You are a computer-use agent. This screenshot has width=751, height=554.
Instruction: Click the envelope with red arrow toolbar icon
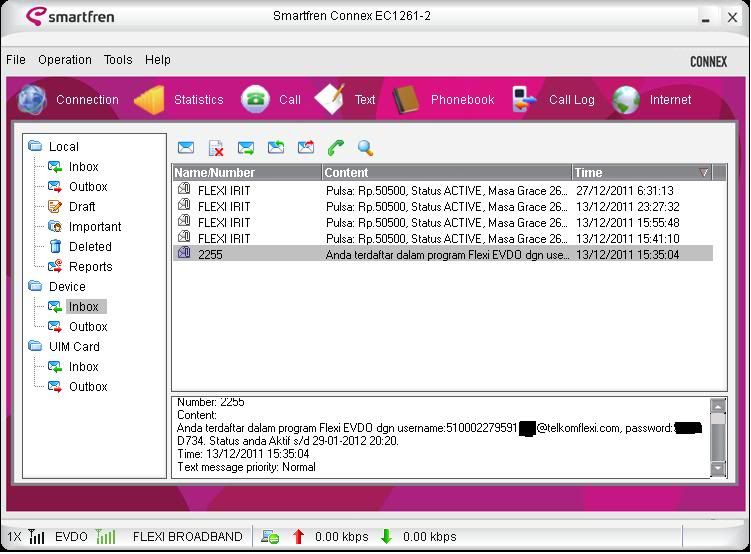tap(306, 147)
